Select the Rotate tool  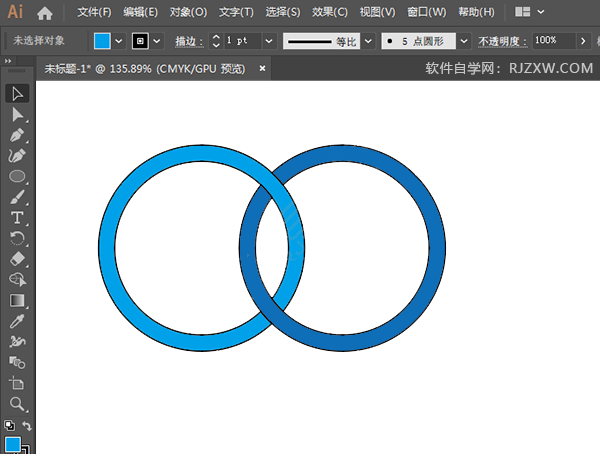click(x=17, y=238)
